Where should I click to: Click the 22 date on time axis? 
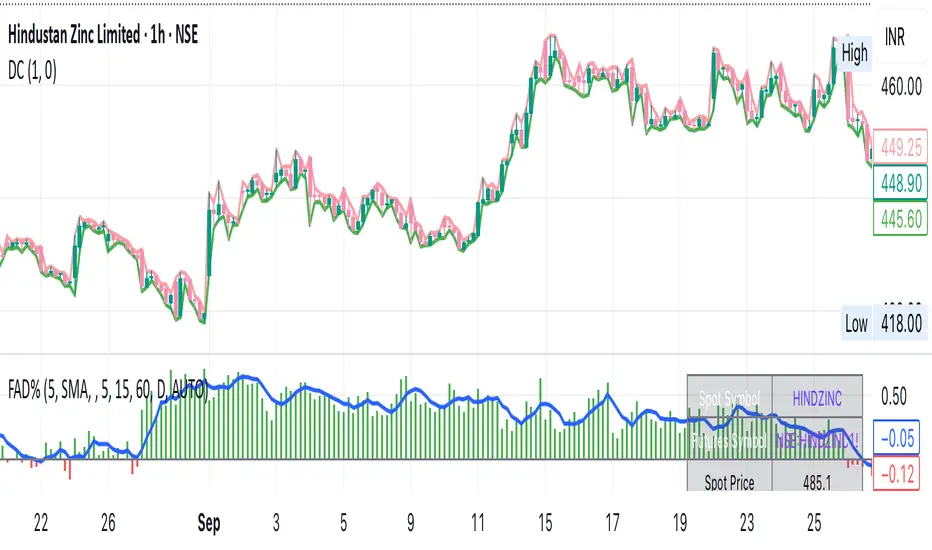point(41,521)
